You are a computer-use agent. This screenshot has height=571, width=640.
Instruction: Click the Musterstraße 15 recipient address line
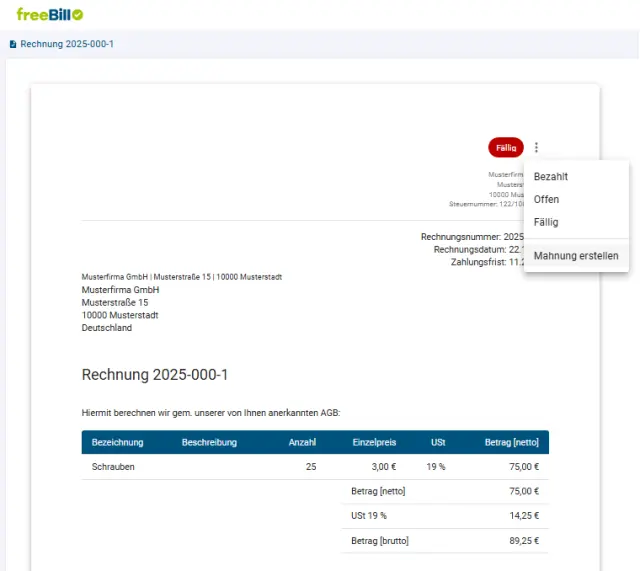click(x=115, y=303)
